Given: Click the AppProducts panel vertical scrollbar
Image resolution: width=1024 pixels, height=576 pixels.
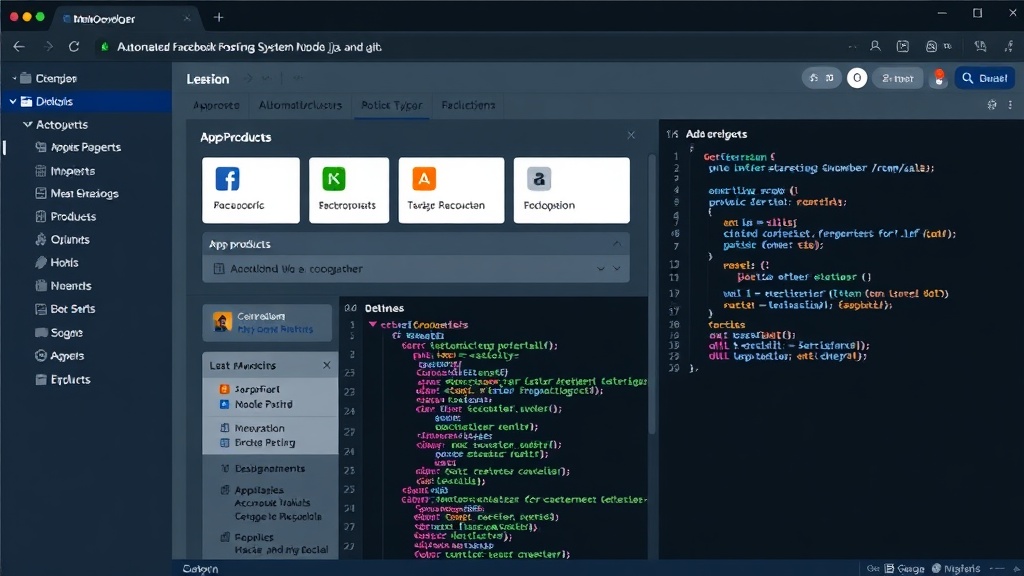Looking at the screenshot, I should coord(651,294).
